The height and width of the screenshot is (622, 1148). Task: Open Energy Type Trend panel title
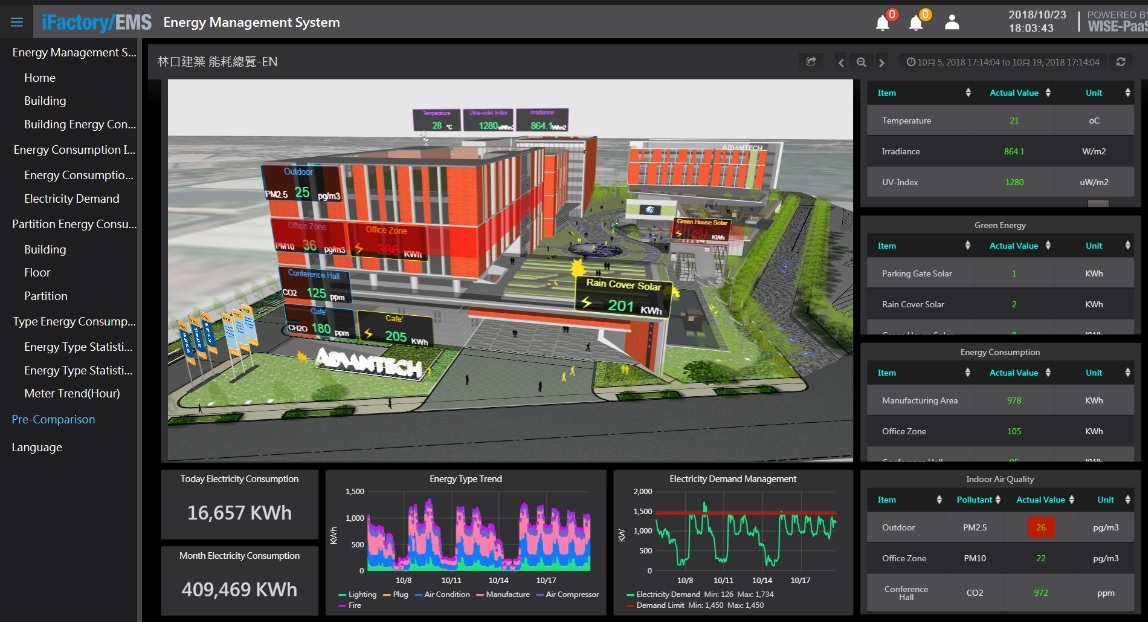pos(466,479)
